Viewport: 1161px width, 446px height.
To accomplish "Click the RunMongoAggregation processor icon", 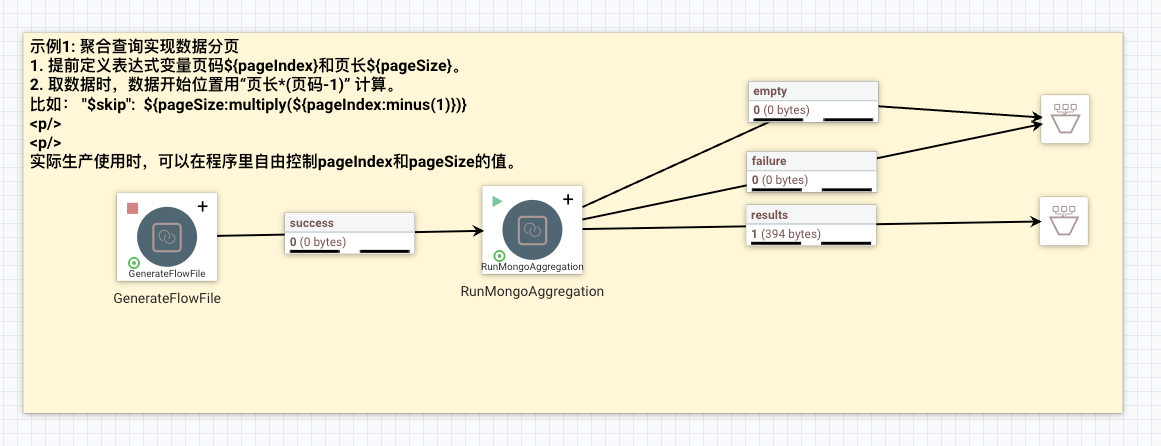I will (x=532, y=230).
